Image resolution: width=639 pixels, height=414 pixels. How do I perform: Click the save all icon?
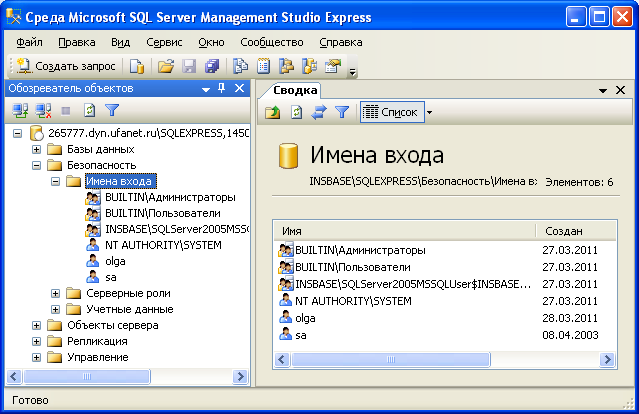pyautogui.click(x=212, y=66)
